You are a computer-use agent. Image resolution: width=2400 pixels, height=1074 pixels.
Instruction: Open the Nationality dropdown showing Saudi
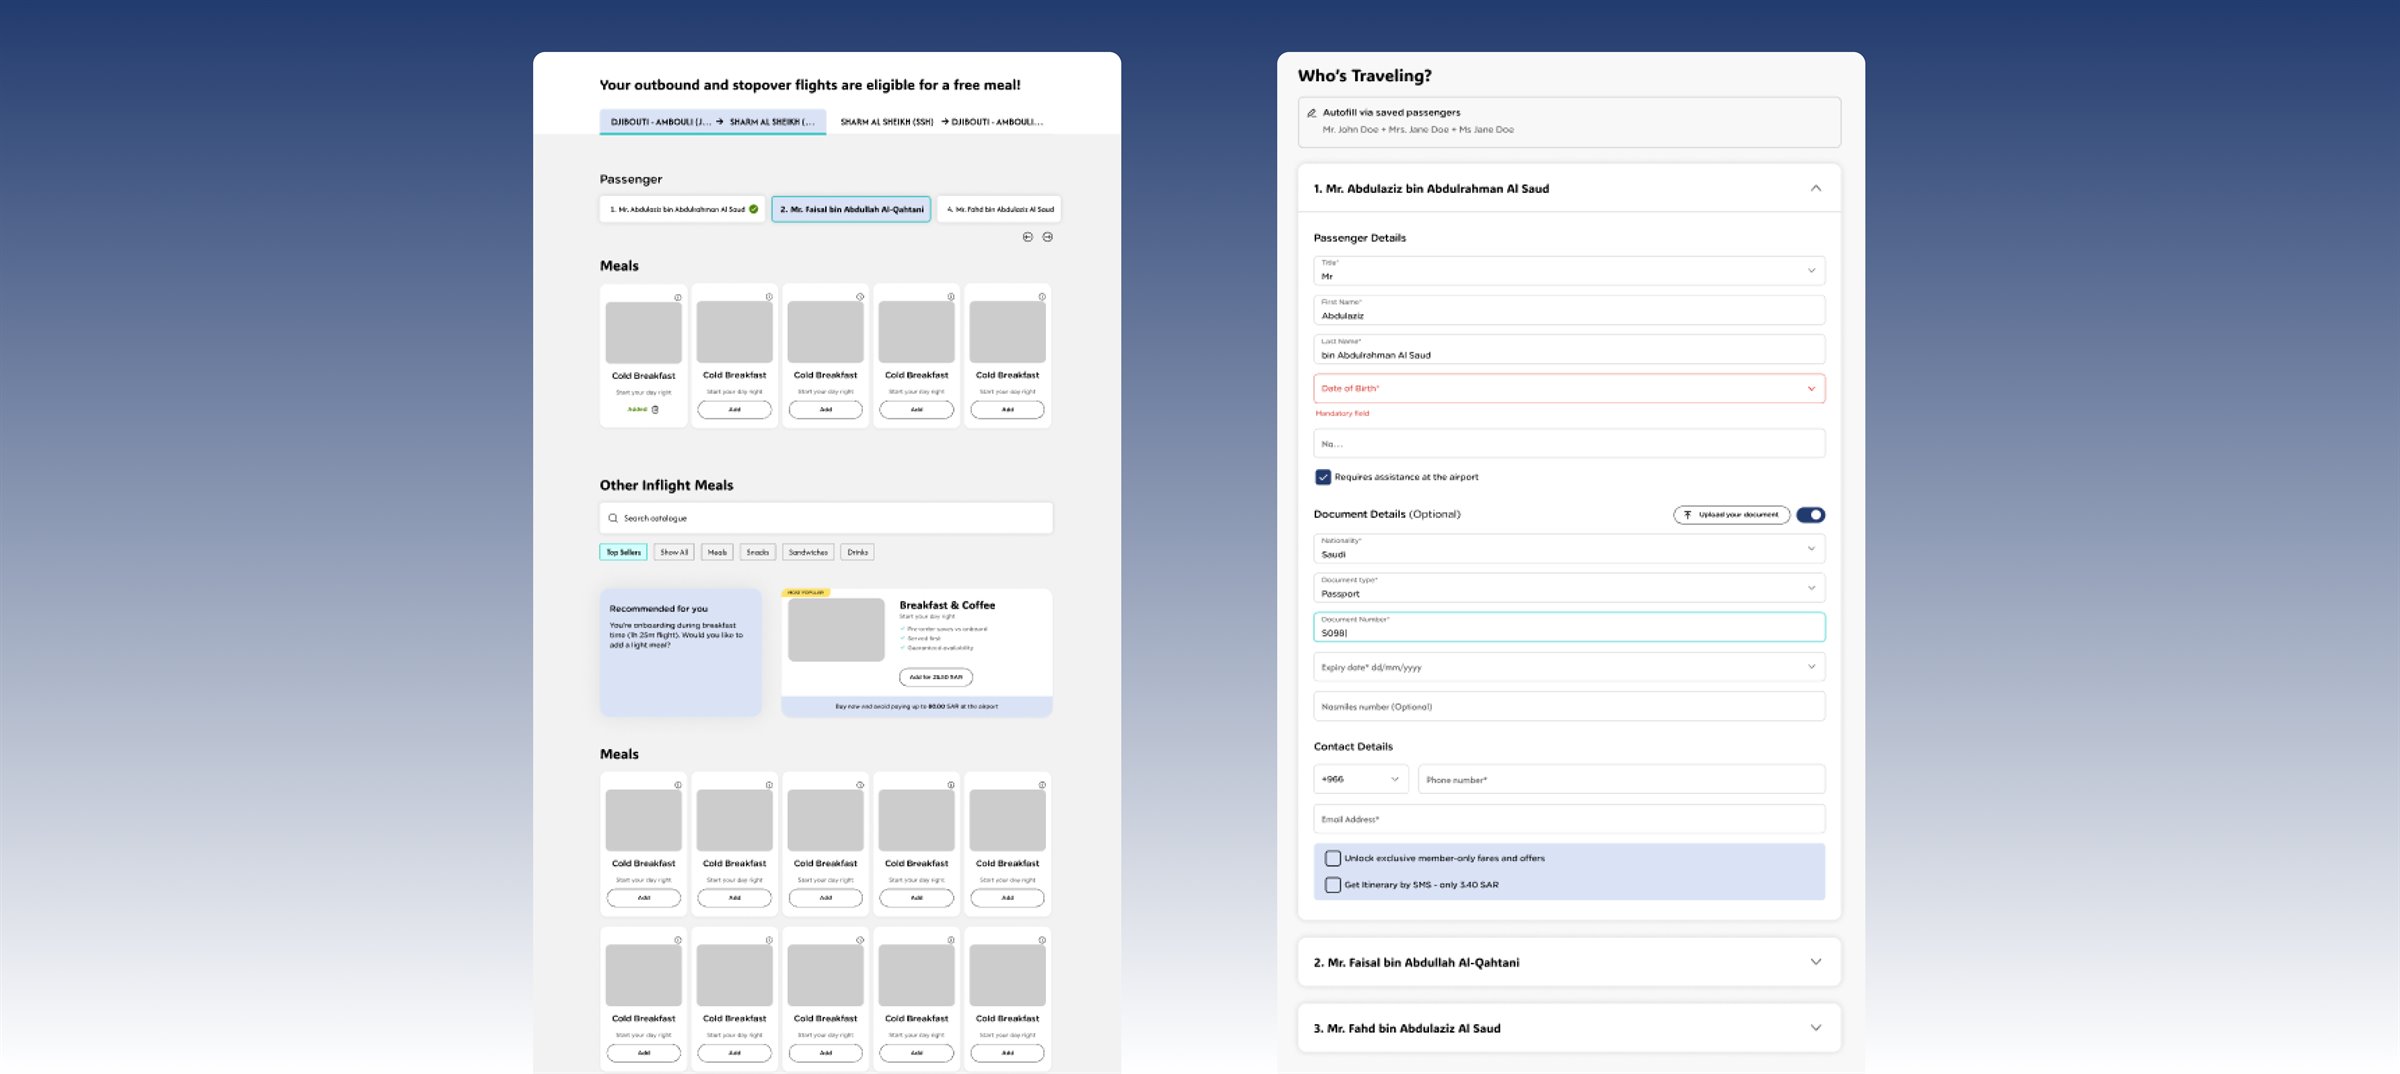click(1569, 548)
